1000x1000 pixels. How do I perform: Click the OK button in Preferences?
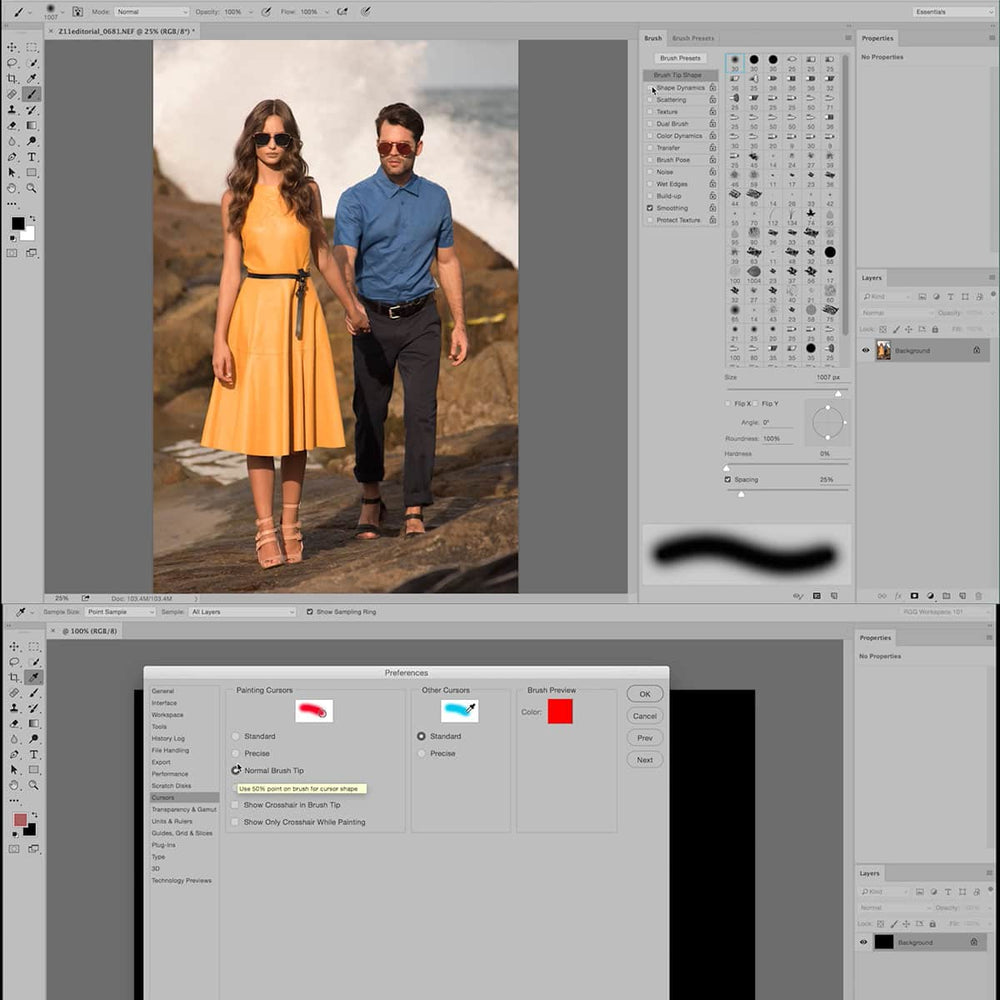click(x=644, y=693)
